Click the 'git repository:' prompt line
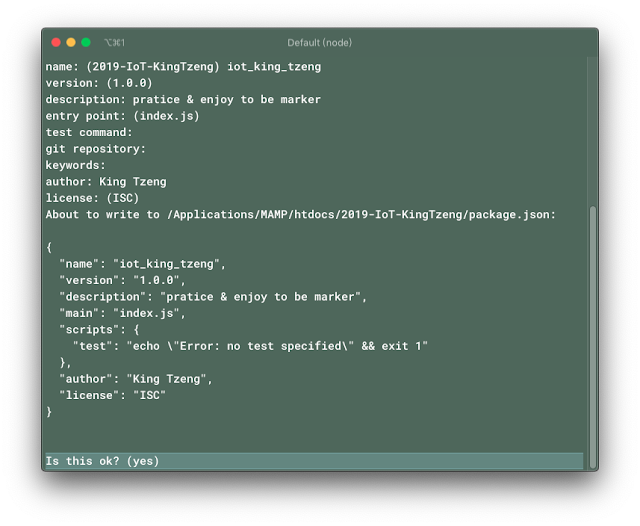The height and width of the screenshot is (526, 640). point(96,149)
